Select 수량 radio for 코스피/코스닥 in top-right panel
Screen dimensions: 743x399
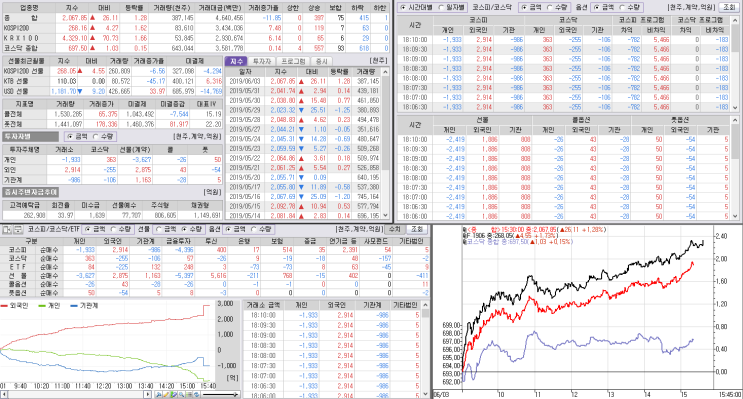click(550, 8)
